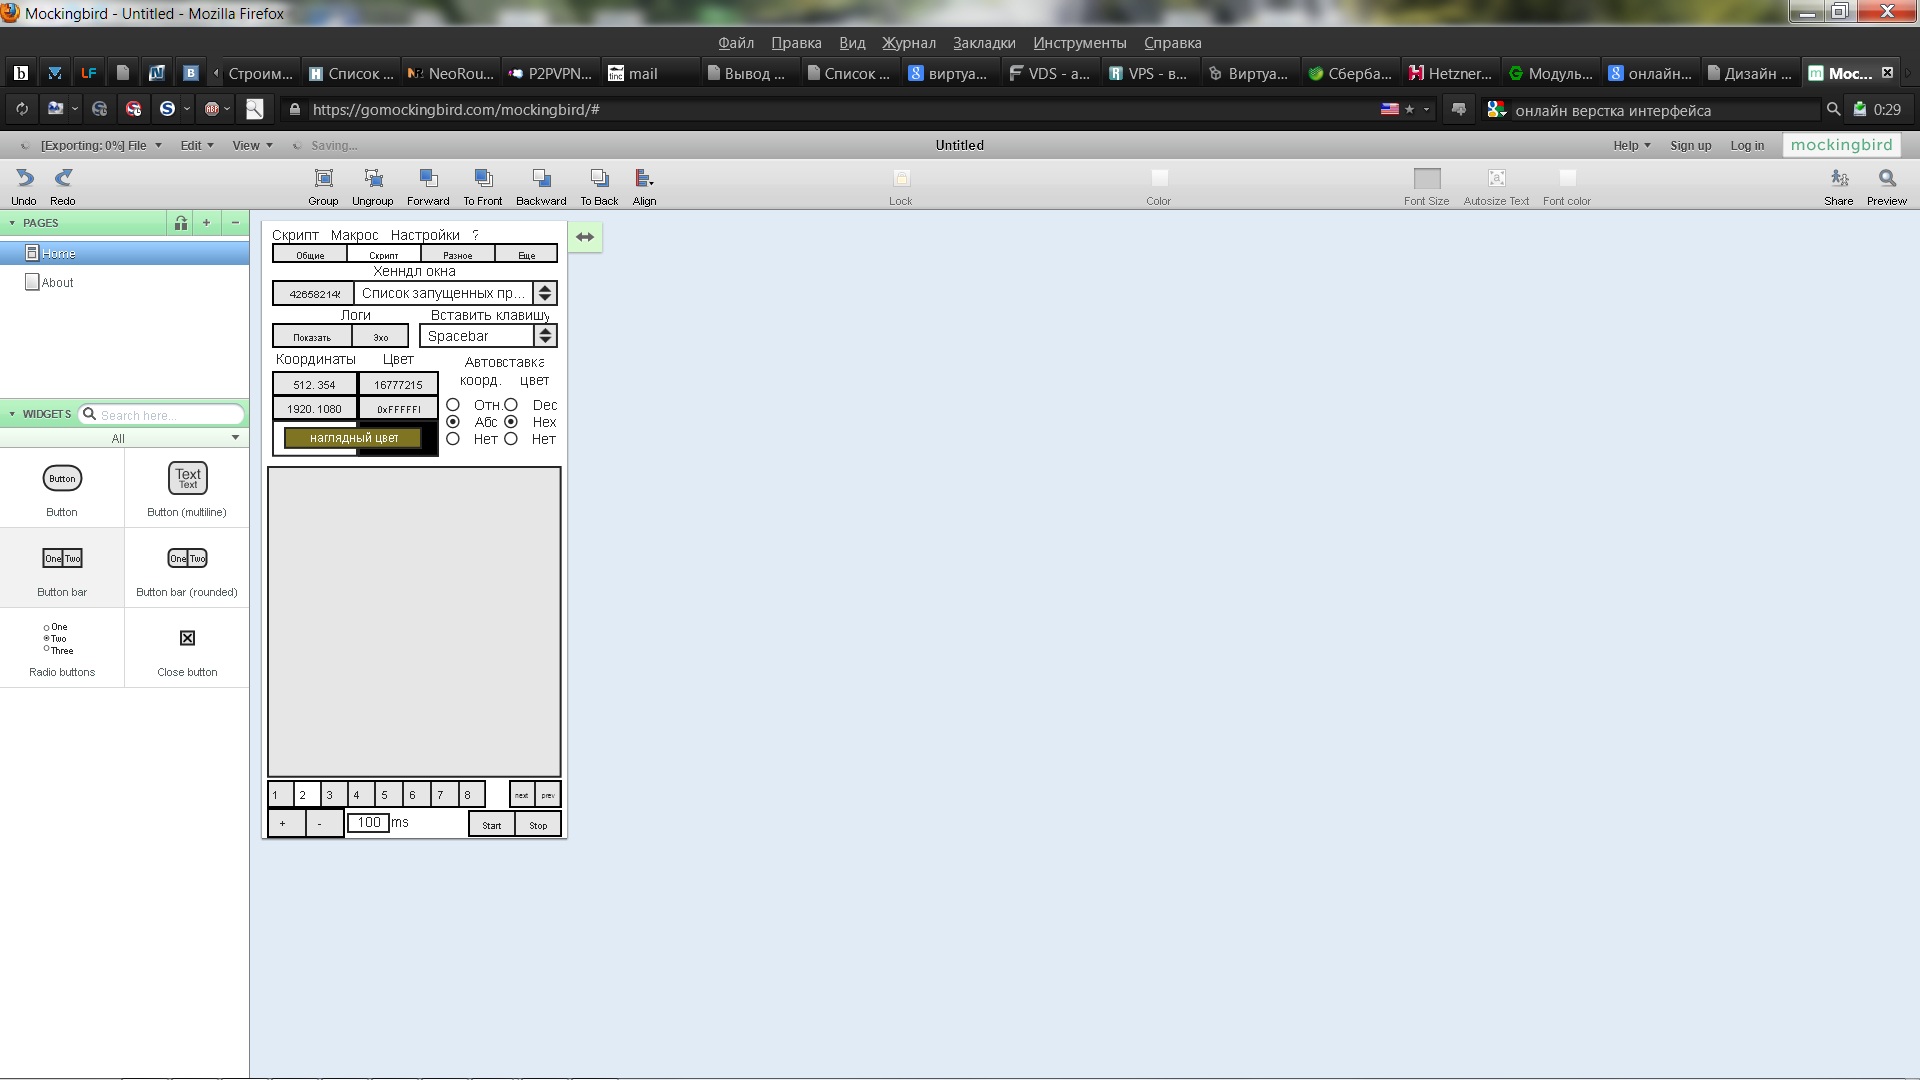1920x1080 pixels.
Task: Click the Sign up link
Action: click(1690, 145)
